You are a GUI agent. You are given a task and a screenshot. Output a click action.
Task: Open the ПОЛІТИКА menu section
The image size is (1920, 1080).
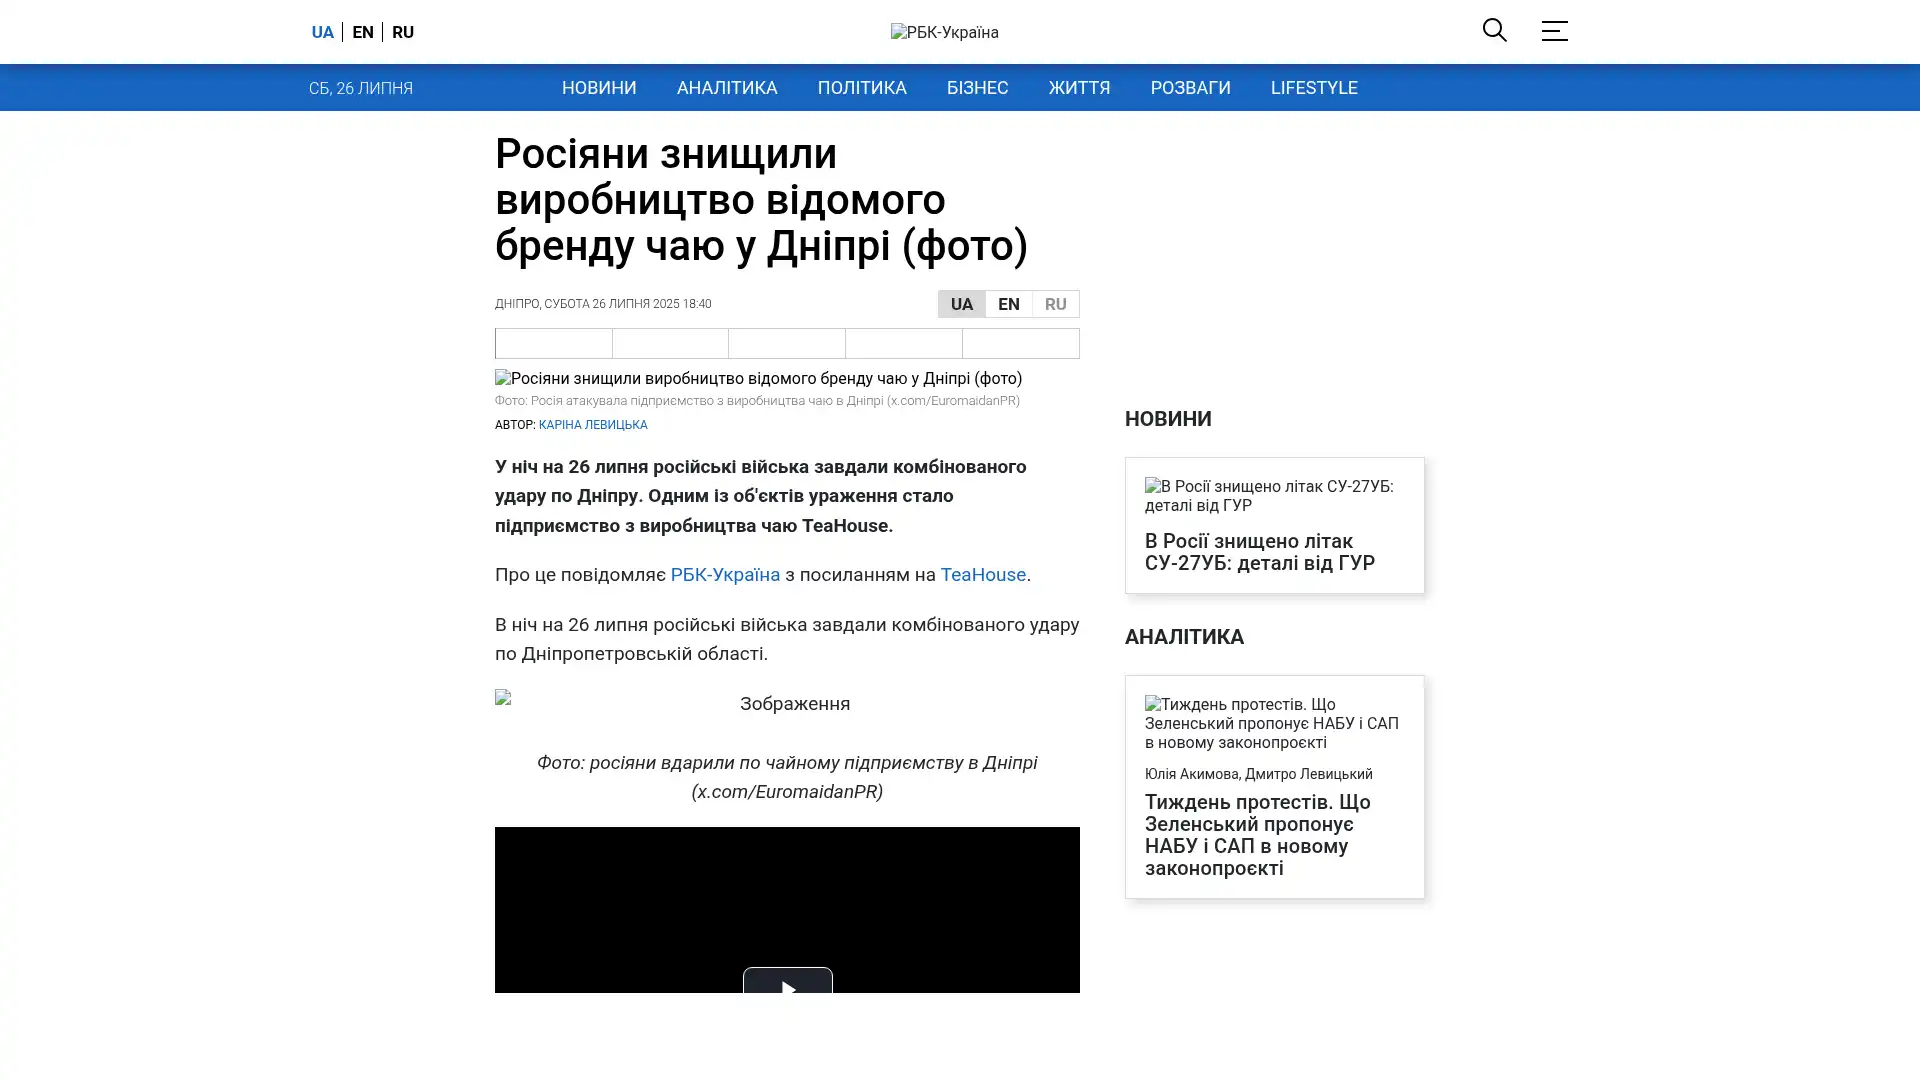pos(861,88)
